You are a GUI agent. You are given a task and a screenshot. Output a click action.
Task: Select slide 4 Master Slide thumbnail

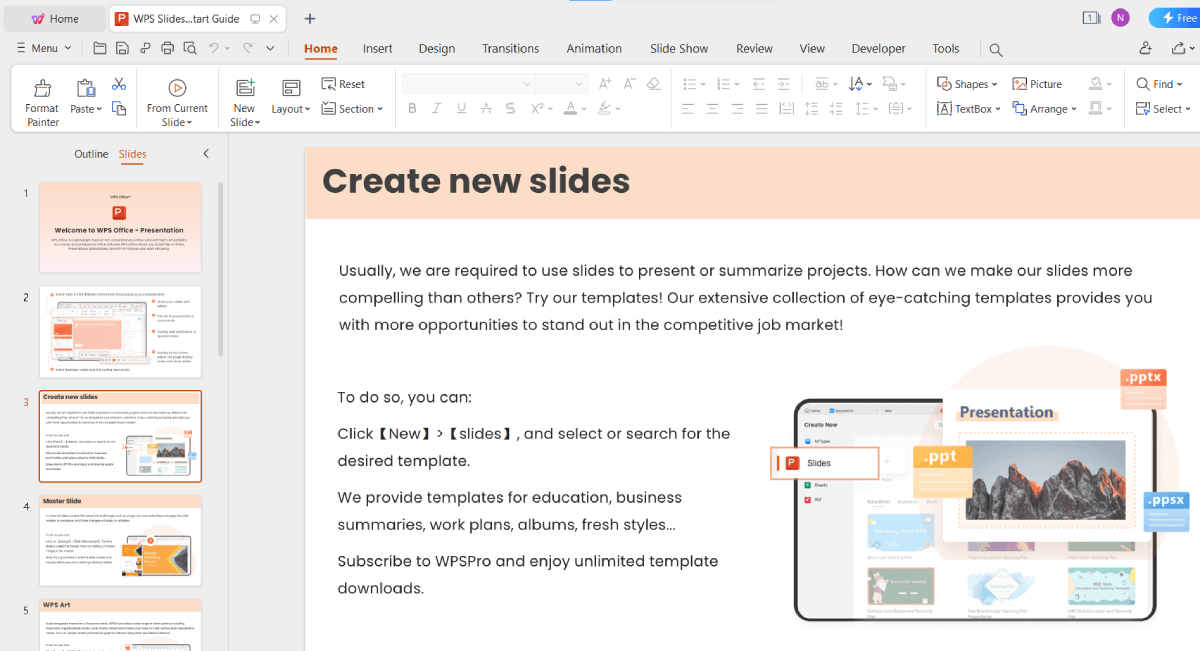point(120,540)
